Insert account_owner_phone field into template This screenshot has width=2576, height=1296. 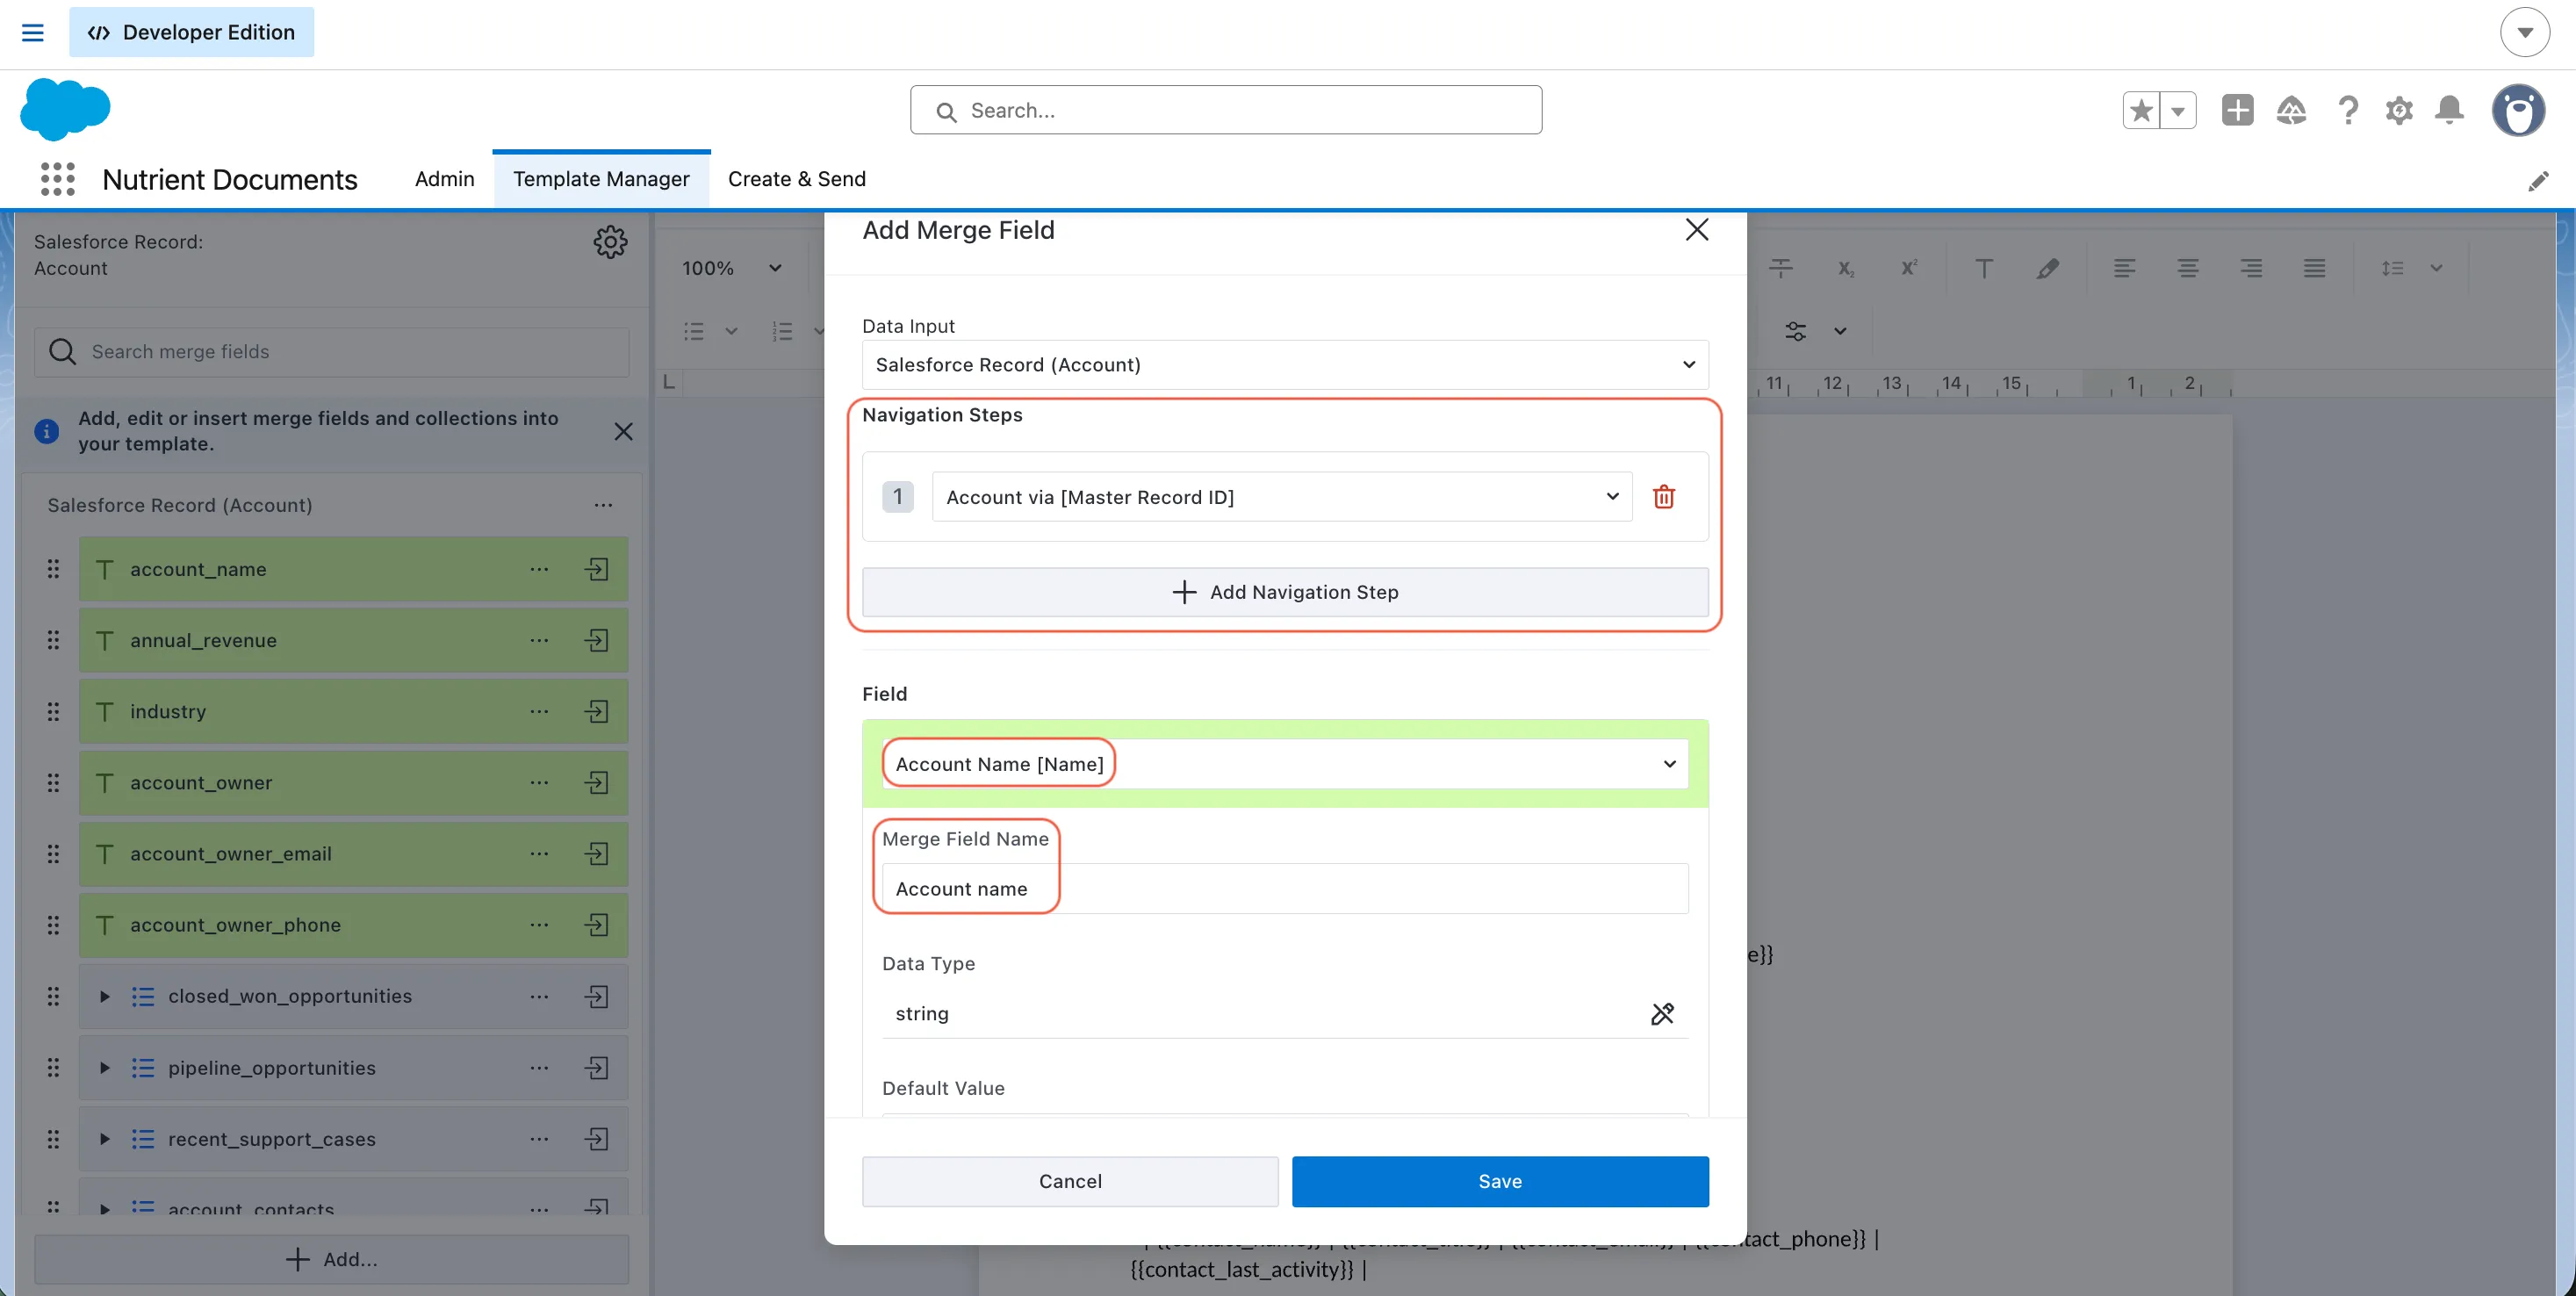coord(597,925)
